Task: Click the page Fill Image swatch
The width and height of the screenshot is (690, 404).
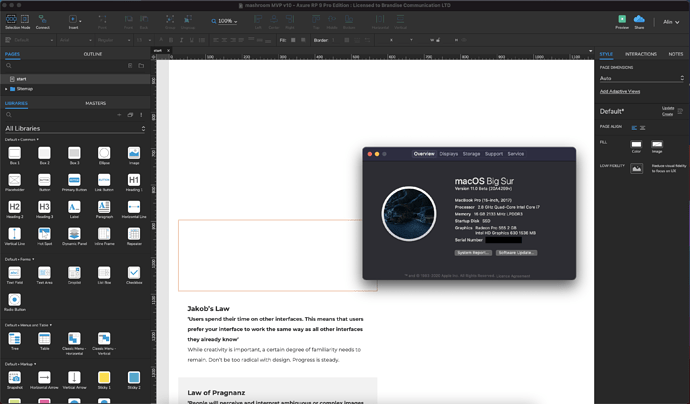Action: (657, 144)
